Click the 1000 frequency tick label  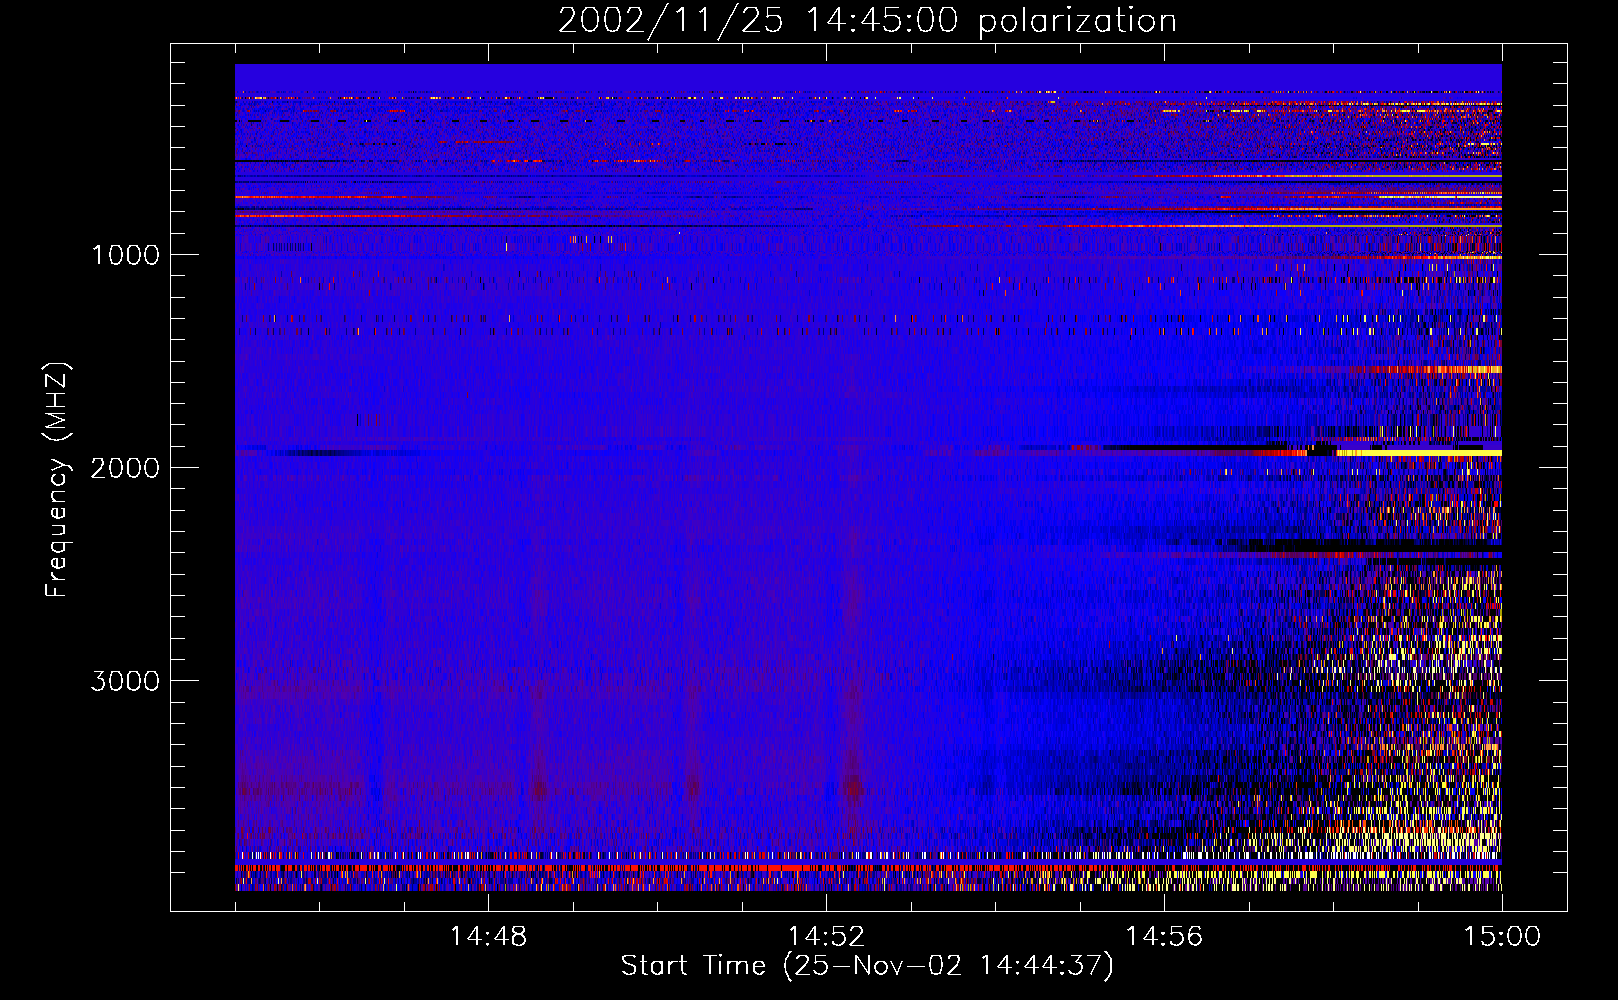click(125, 255)
